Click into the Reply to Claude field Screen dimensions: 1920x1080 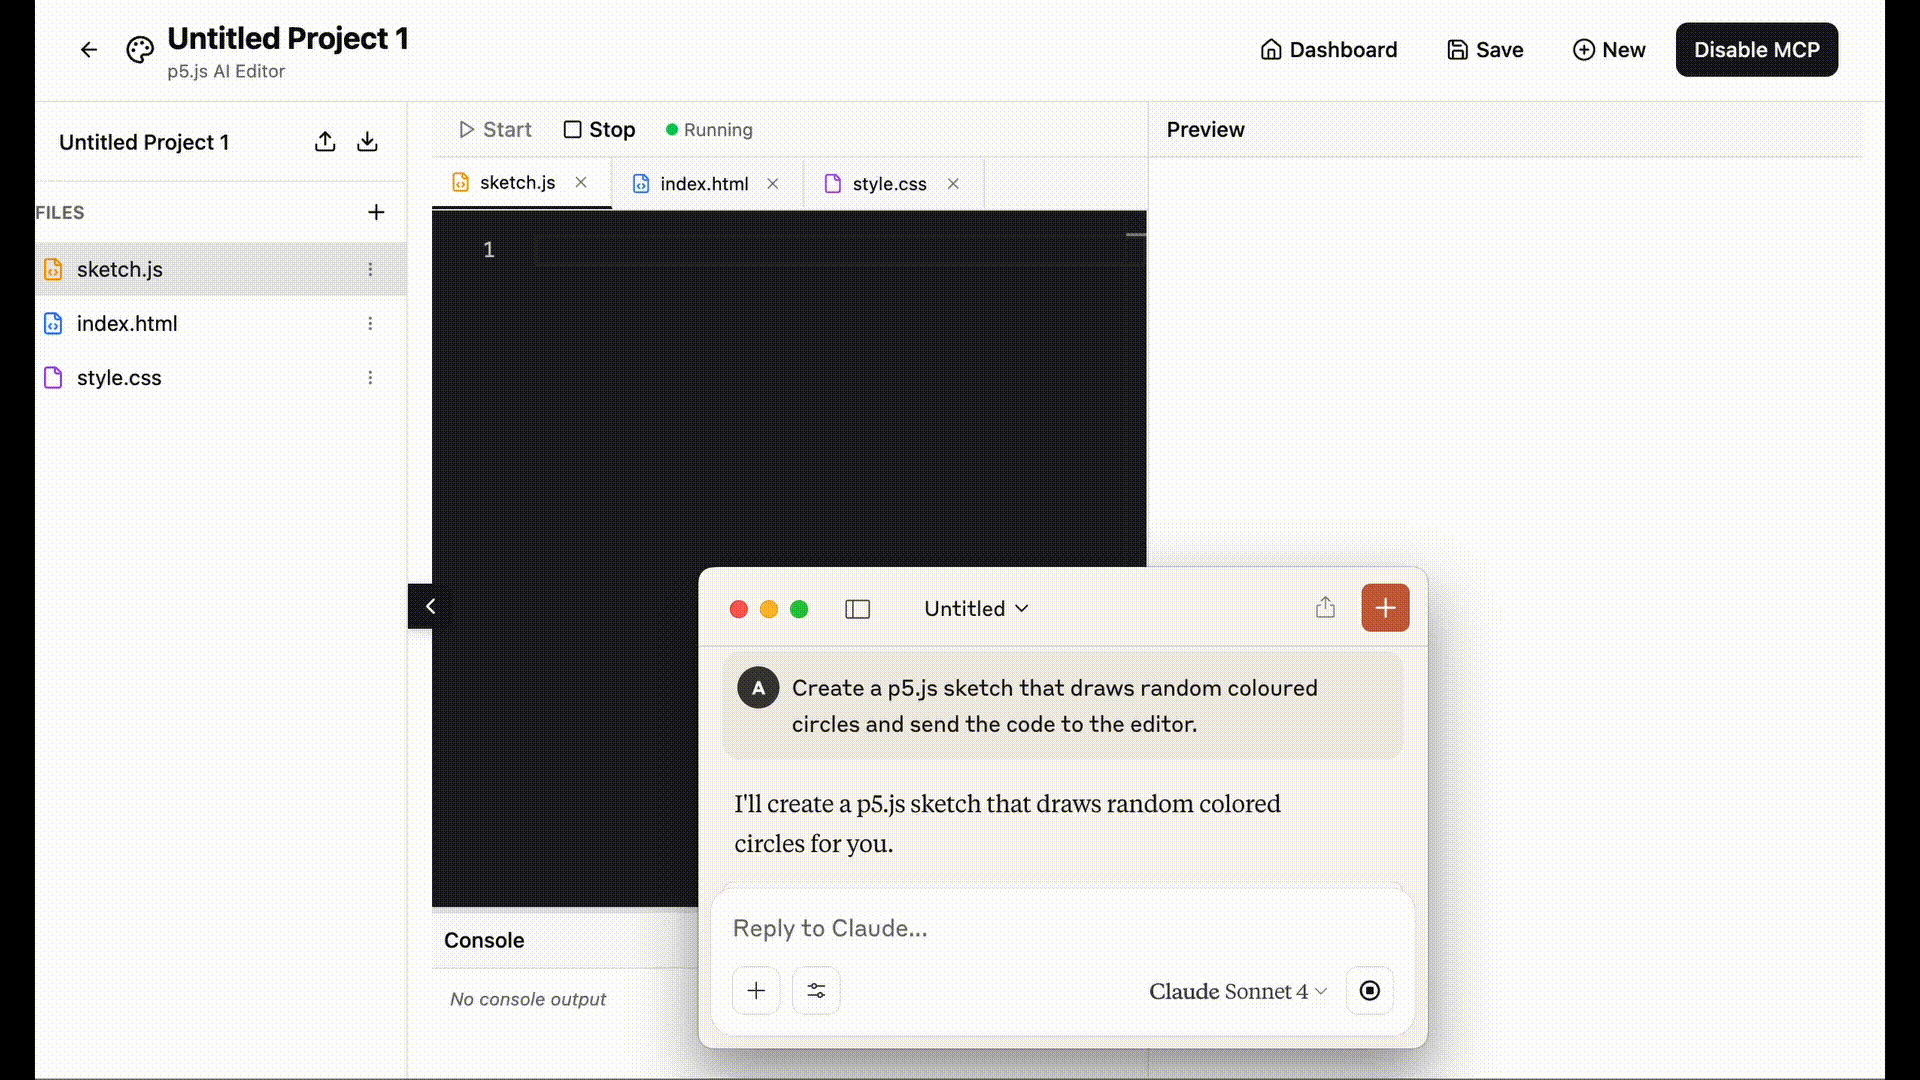click(x=1062, y=928)
